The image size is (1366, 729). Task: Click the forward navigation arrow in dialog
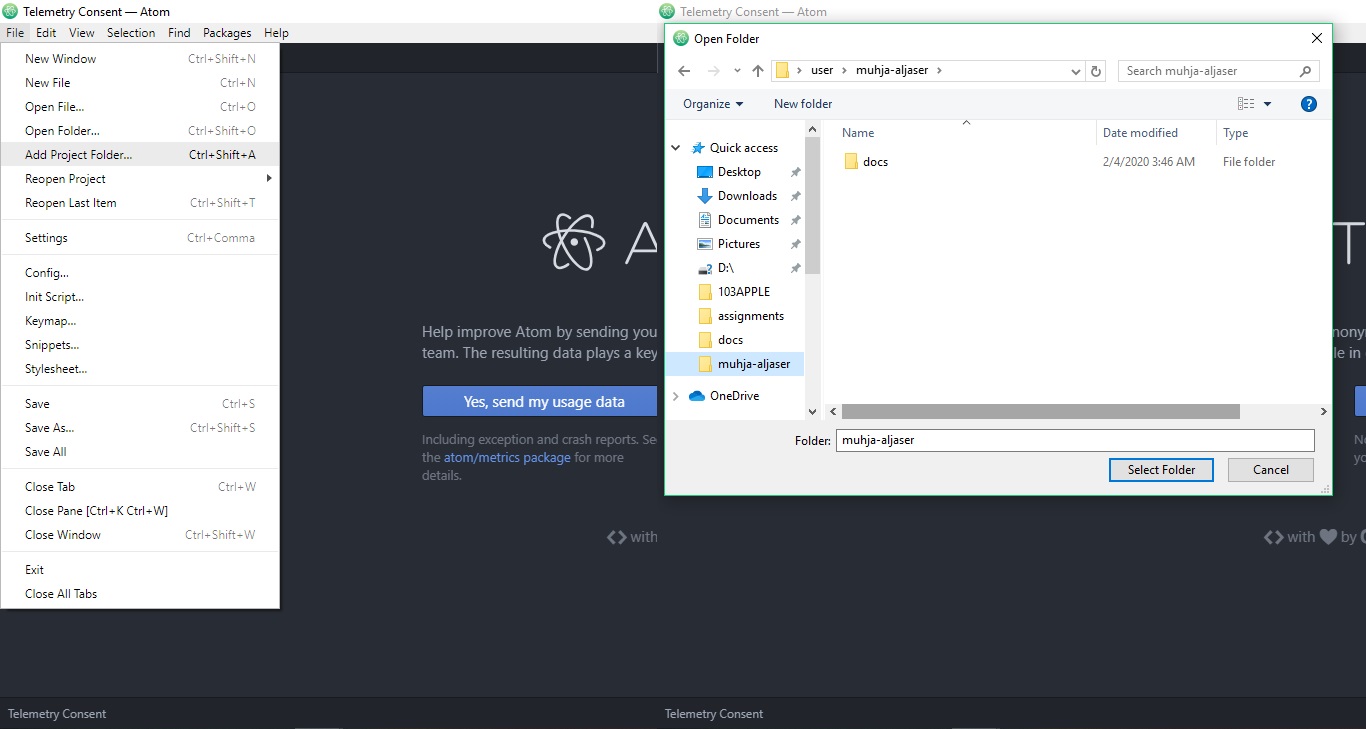pyautogui.click(x=713, y=71)
